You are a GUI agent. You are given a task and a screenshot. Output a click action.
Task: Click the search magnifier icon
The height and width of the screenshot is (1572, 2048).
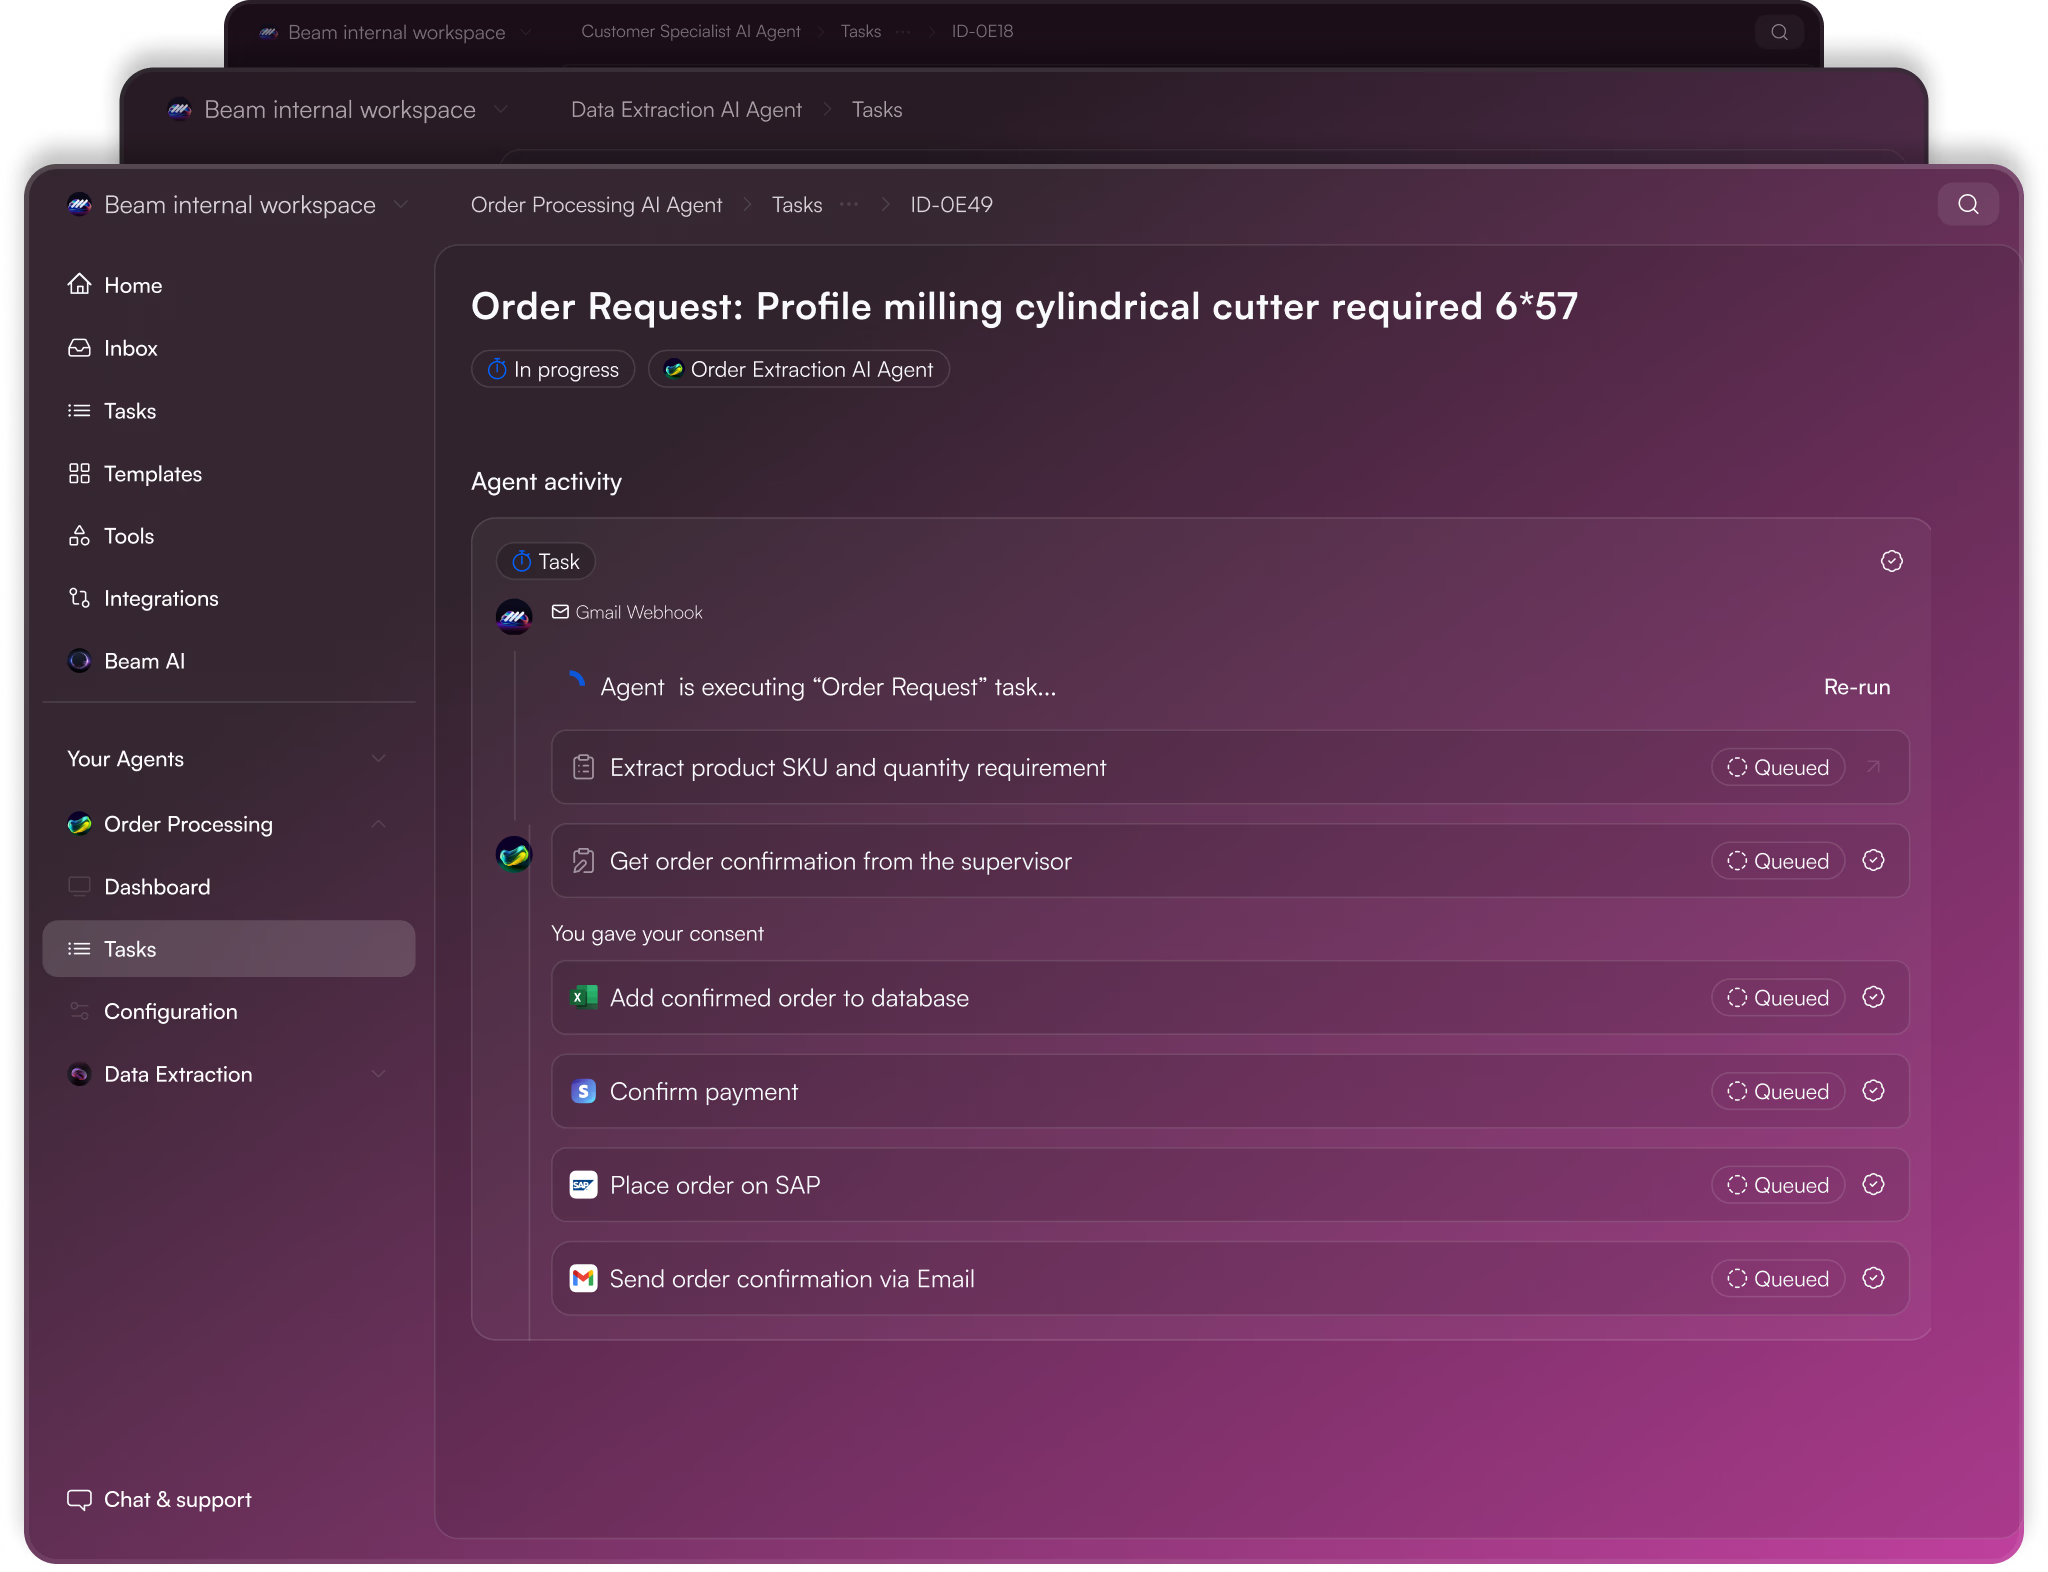click(x=1967, y=205)
